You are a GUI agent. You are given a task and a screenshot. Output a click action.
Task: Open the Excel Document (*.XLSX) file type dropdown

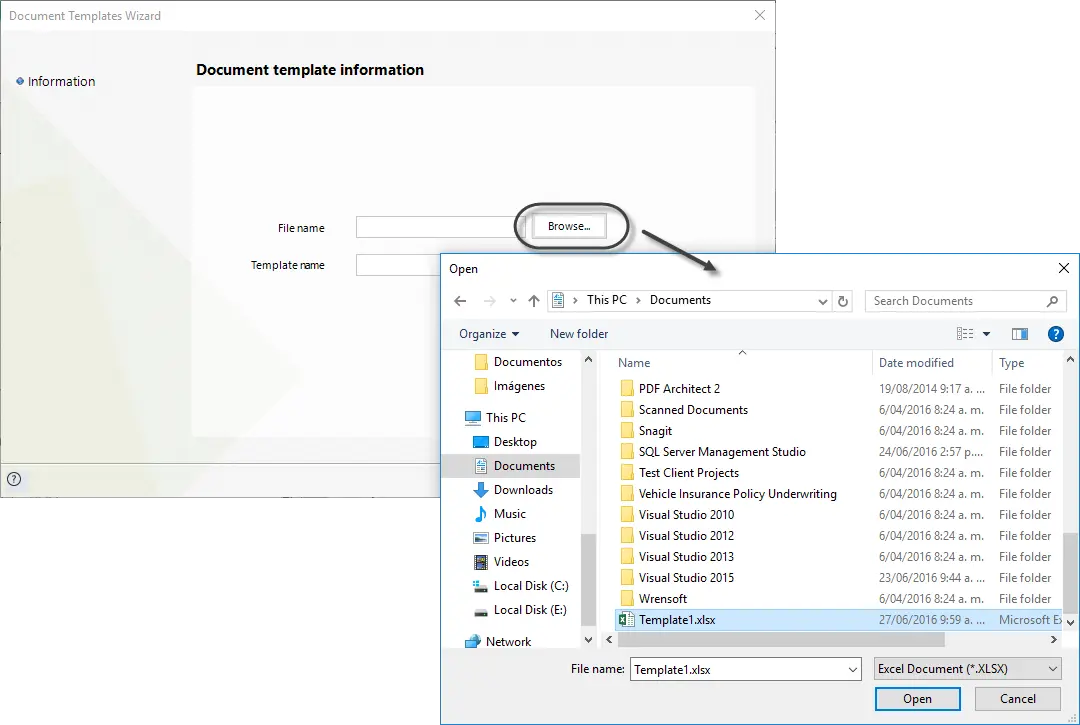tap(968, 669)
